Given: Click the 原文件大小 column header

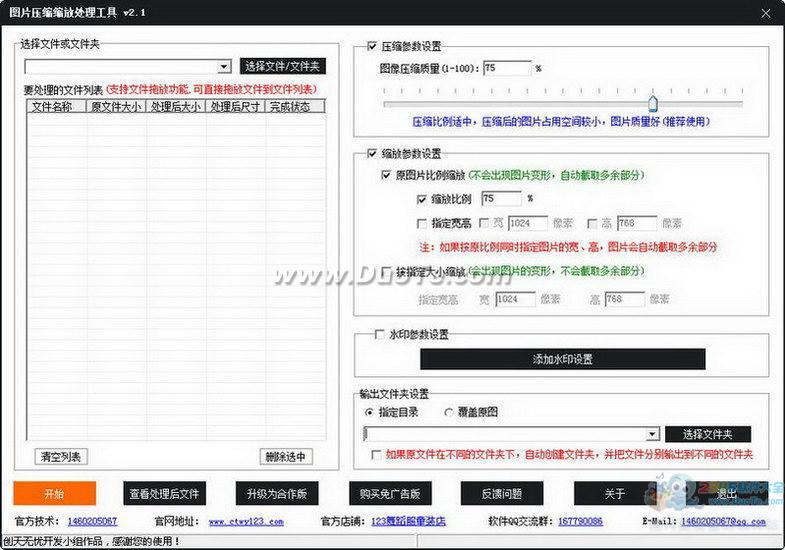Looking at the screenshot, I should coord(116,107).
